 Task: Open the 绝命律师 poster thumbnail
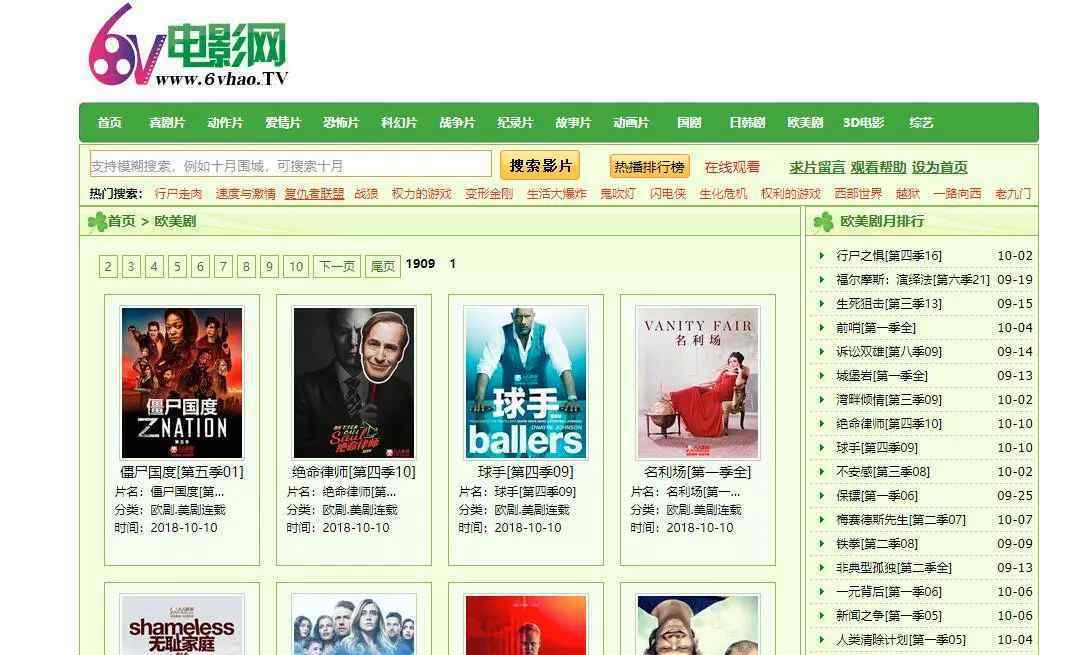[354, 383]
